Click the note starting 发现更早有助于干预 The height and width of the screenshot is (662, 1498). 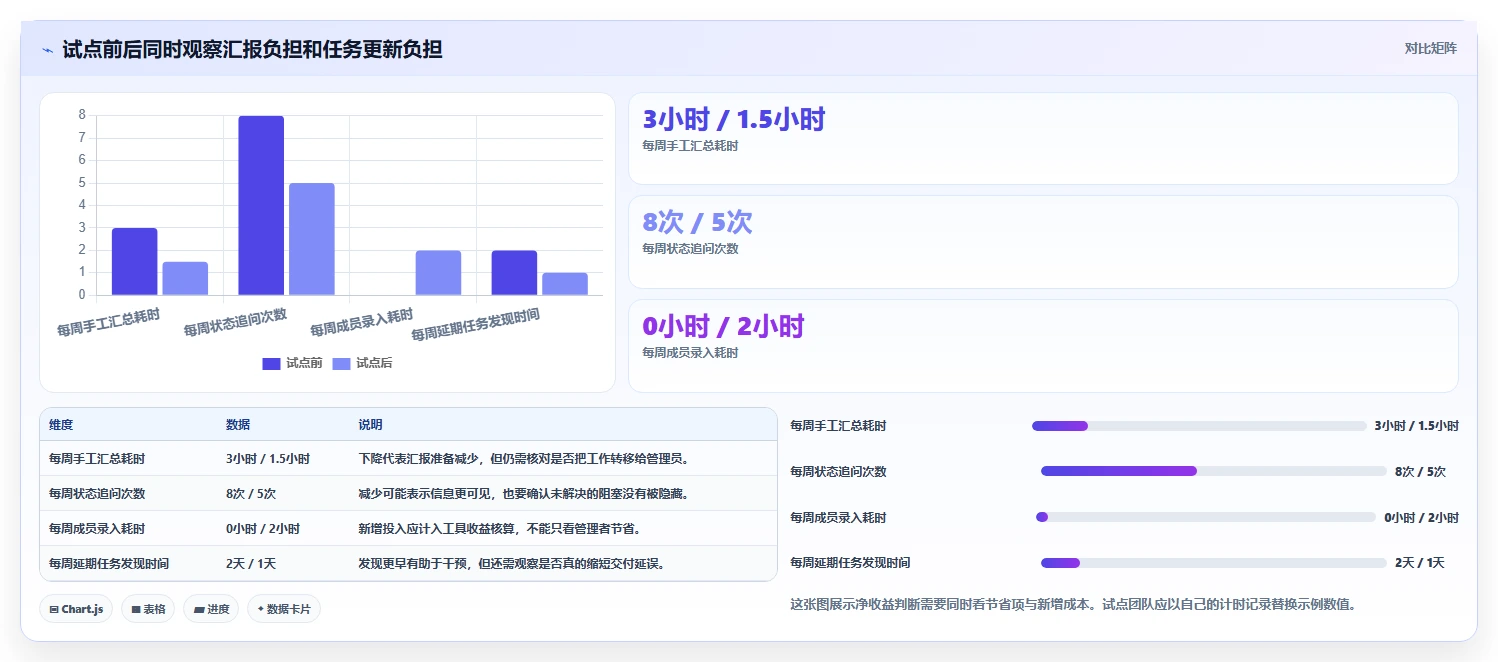(511, 564)
